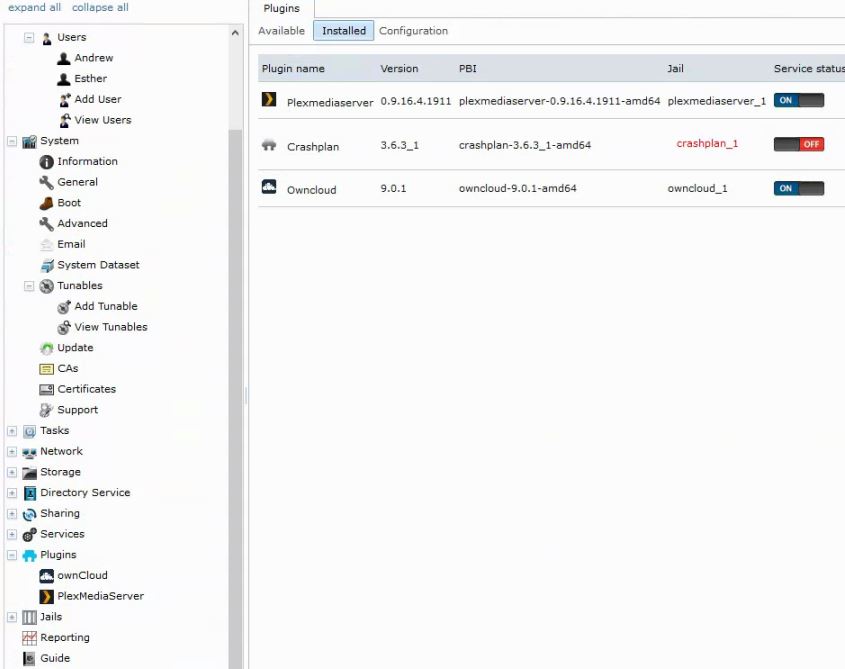Turn off the Owncloud service switch
This screenshot has width=845, height=669.
tap(799, 188)
